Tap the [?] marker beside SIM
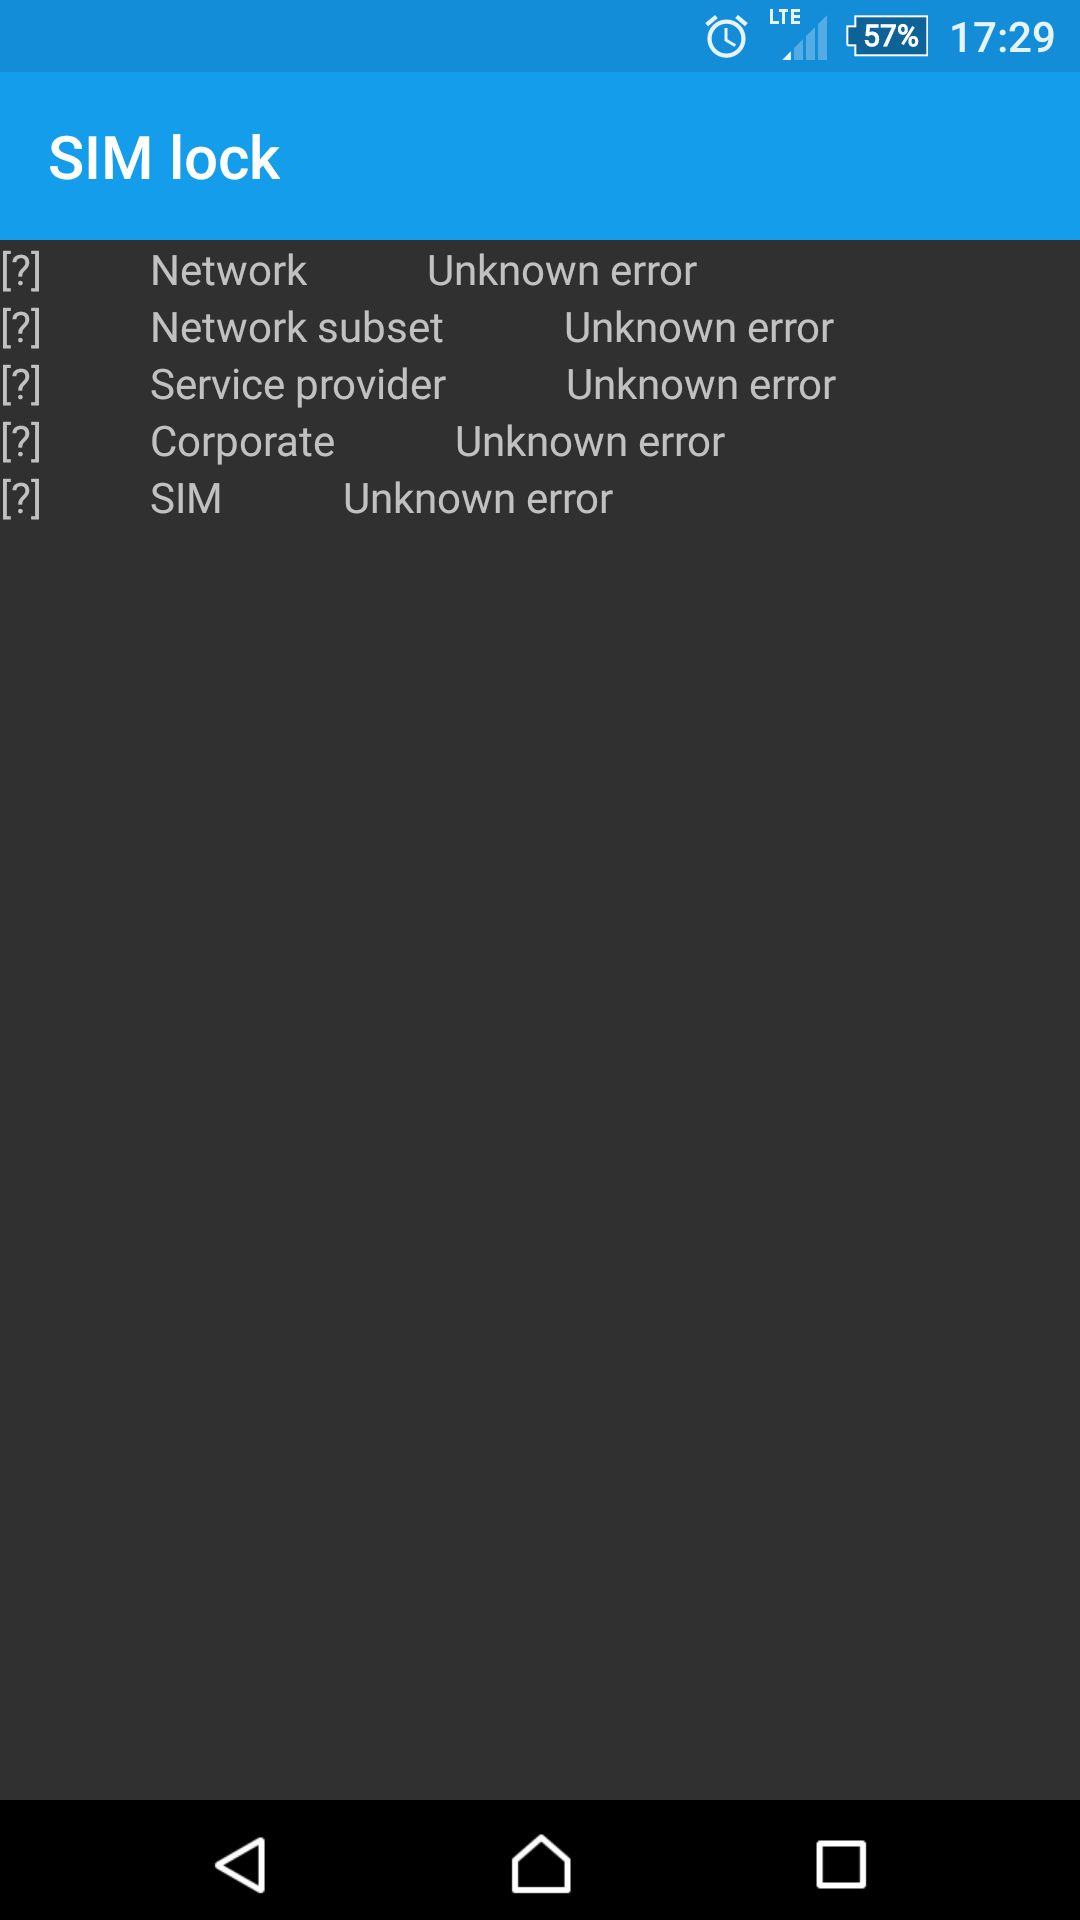 (x=21, y=499)
